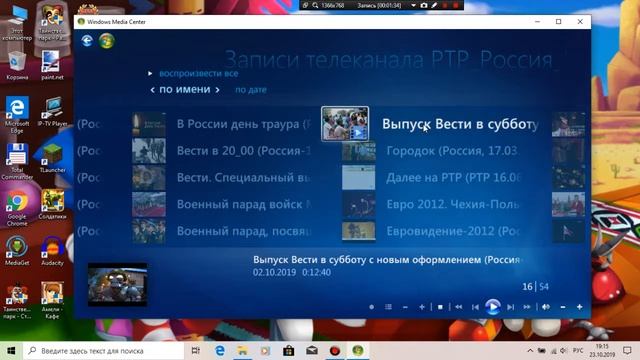The width and height of the screenshot is (640, 360).
Task: Click highlighted thumbnail of Вести в субботу
Action: click(345, 124)
